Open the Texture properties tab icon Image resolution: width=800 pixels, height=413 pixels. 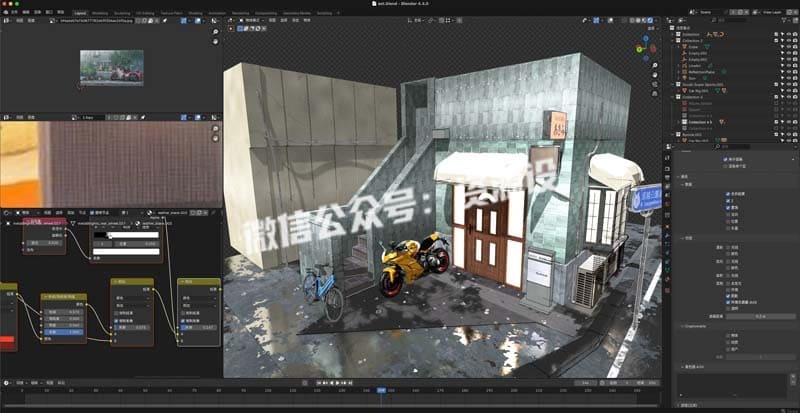(x=667, y=290)
